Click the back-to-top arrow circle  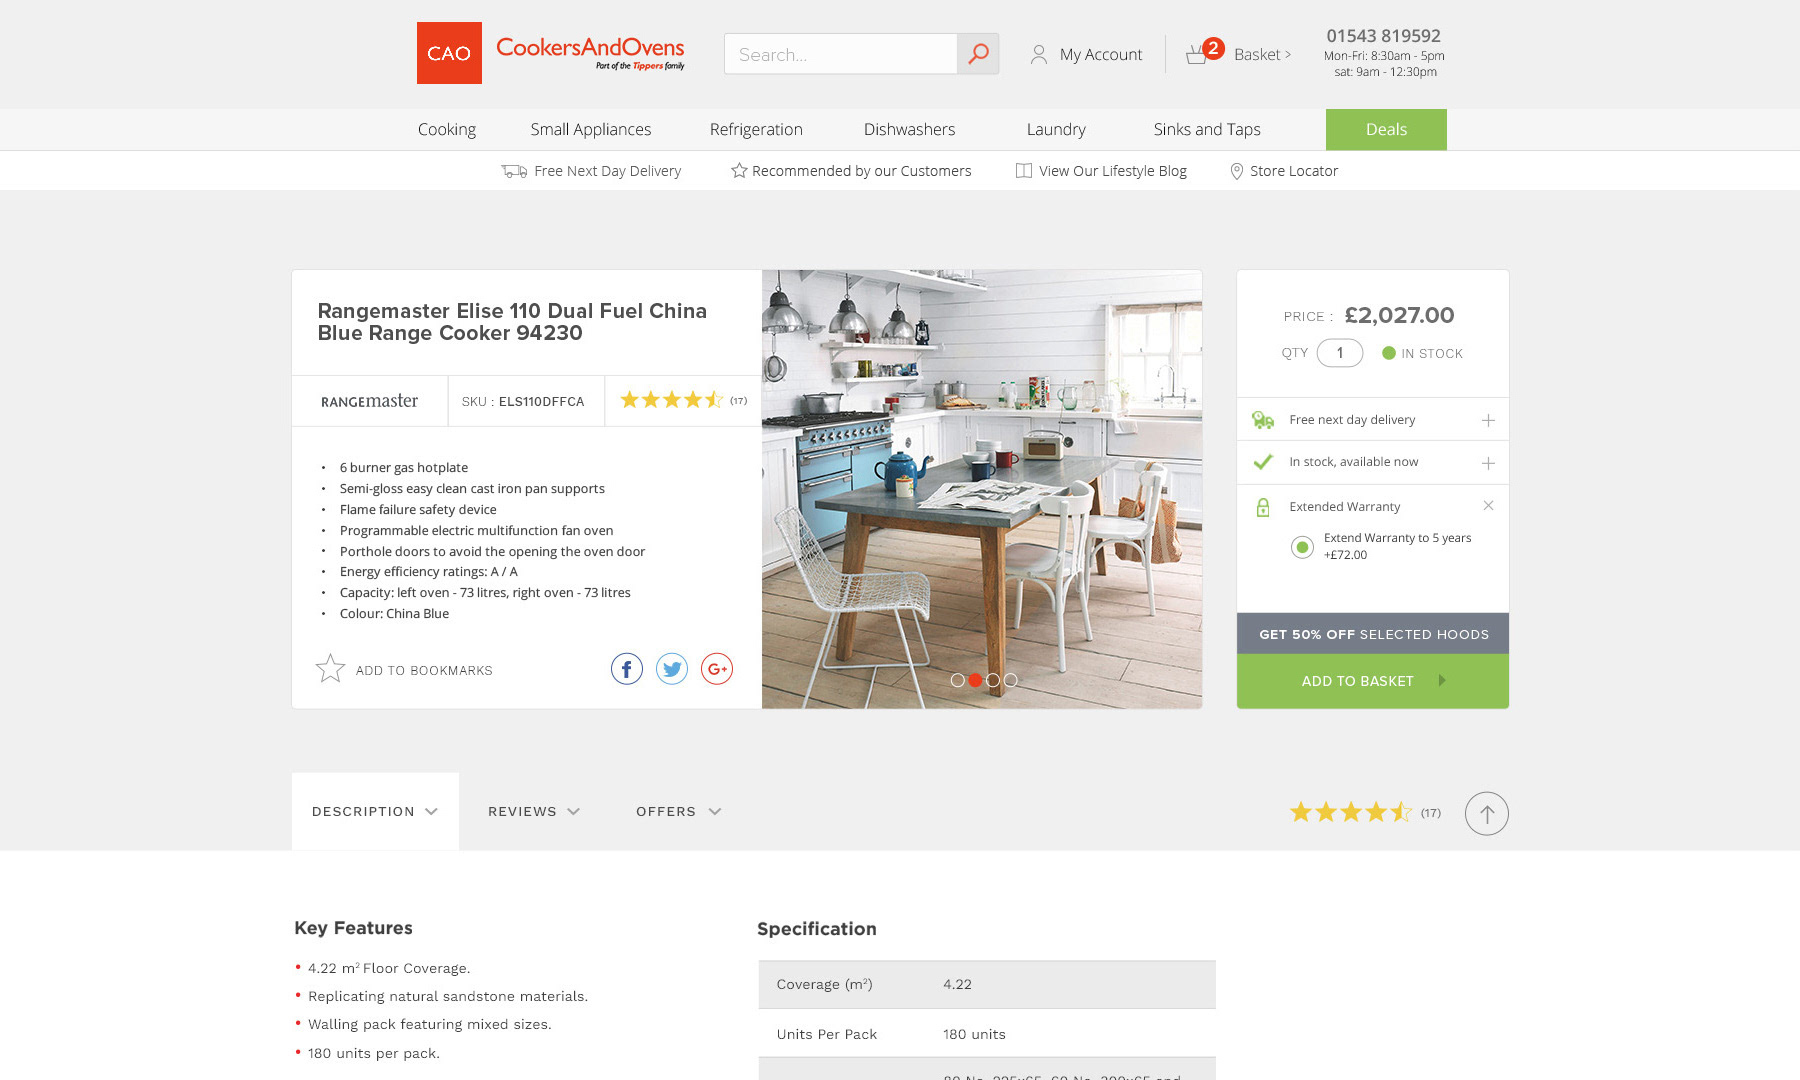1487,813
